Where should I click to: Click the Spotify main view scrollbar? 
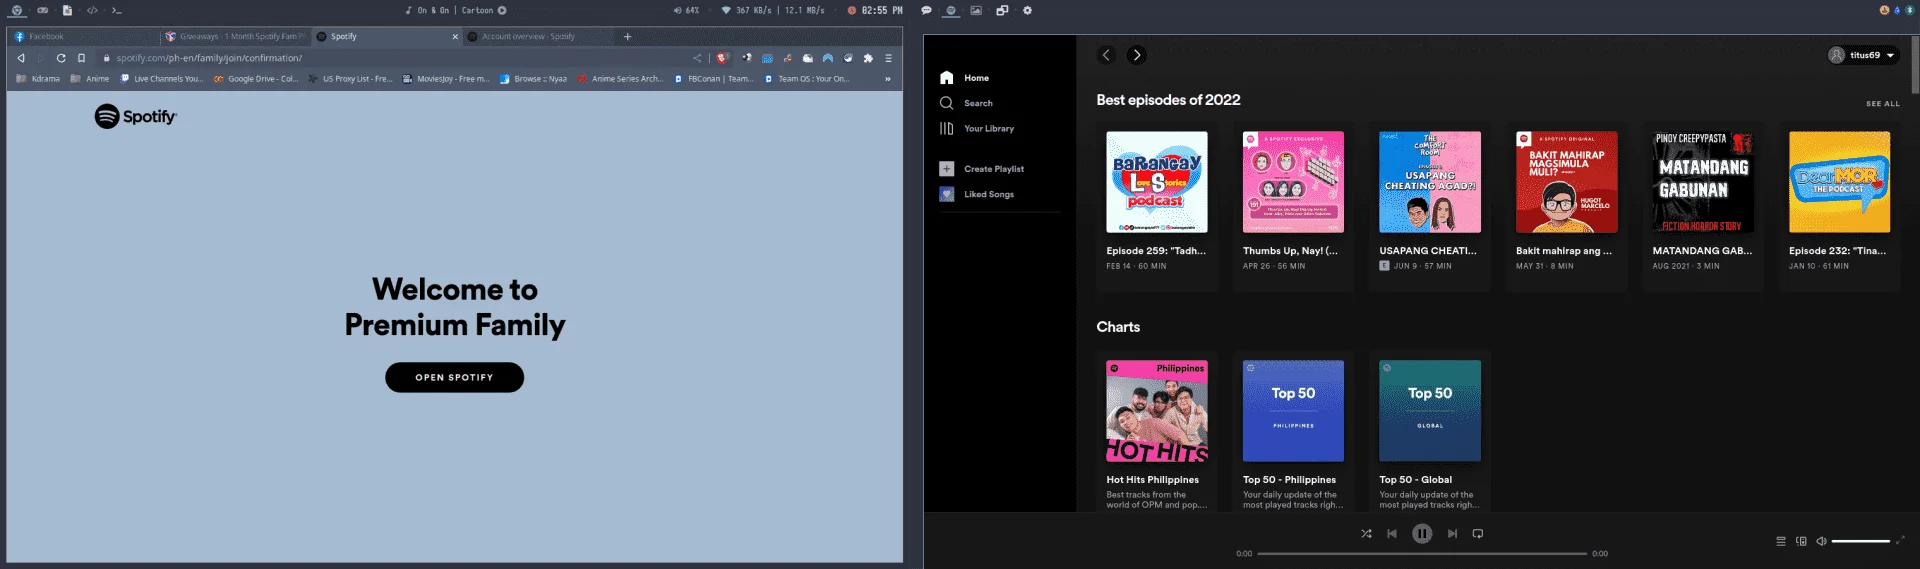1914,65
